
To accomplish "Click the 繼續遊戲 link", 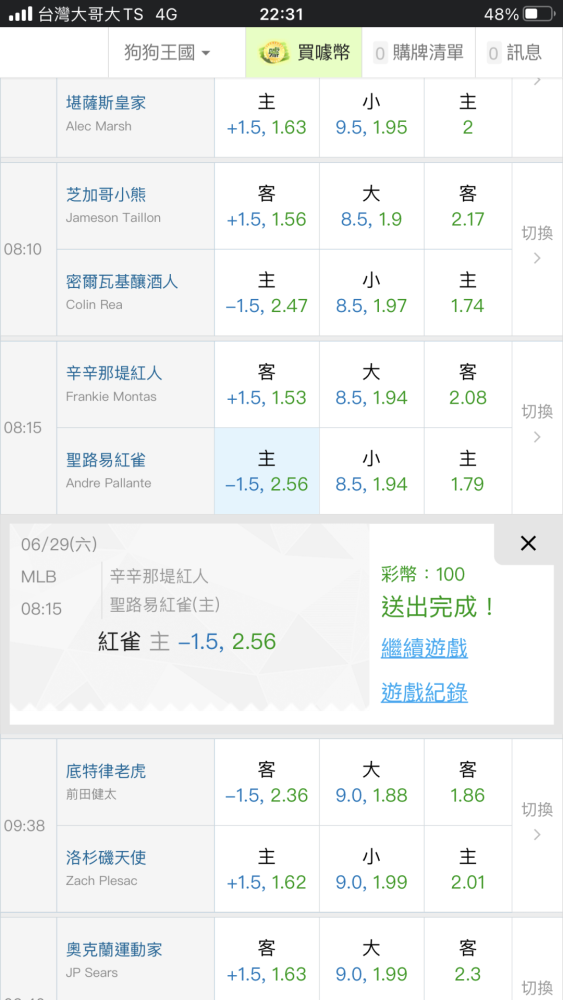I will 425,649.
